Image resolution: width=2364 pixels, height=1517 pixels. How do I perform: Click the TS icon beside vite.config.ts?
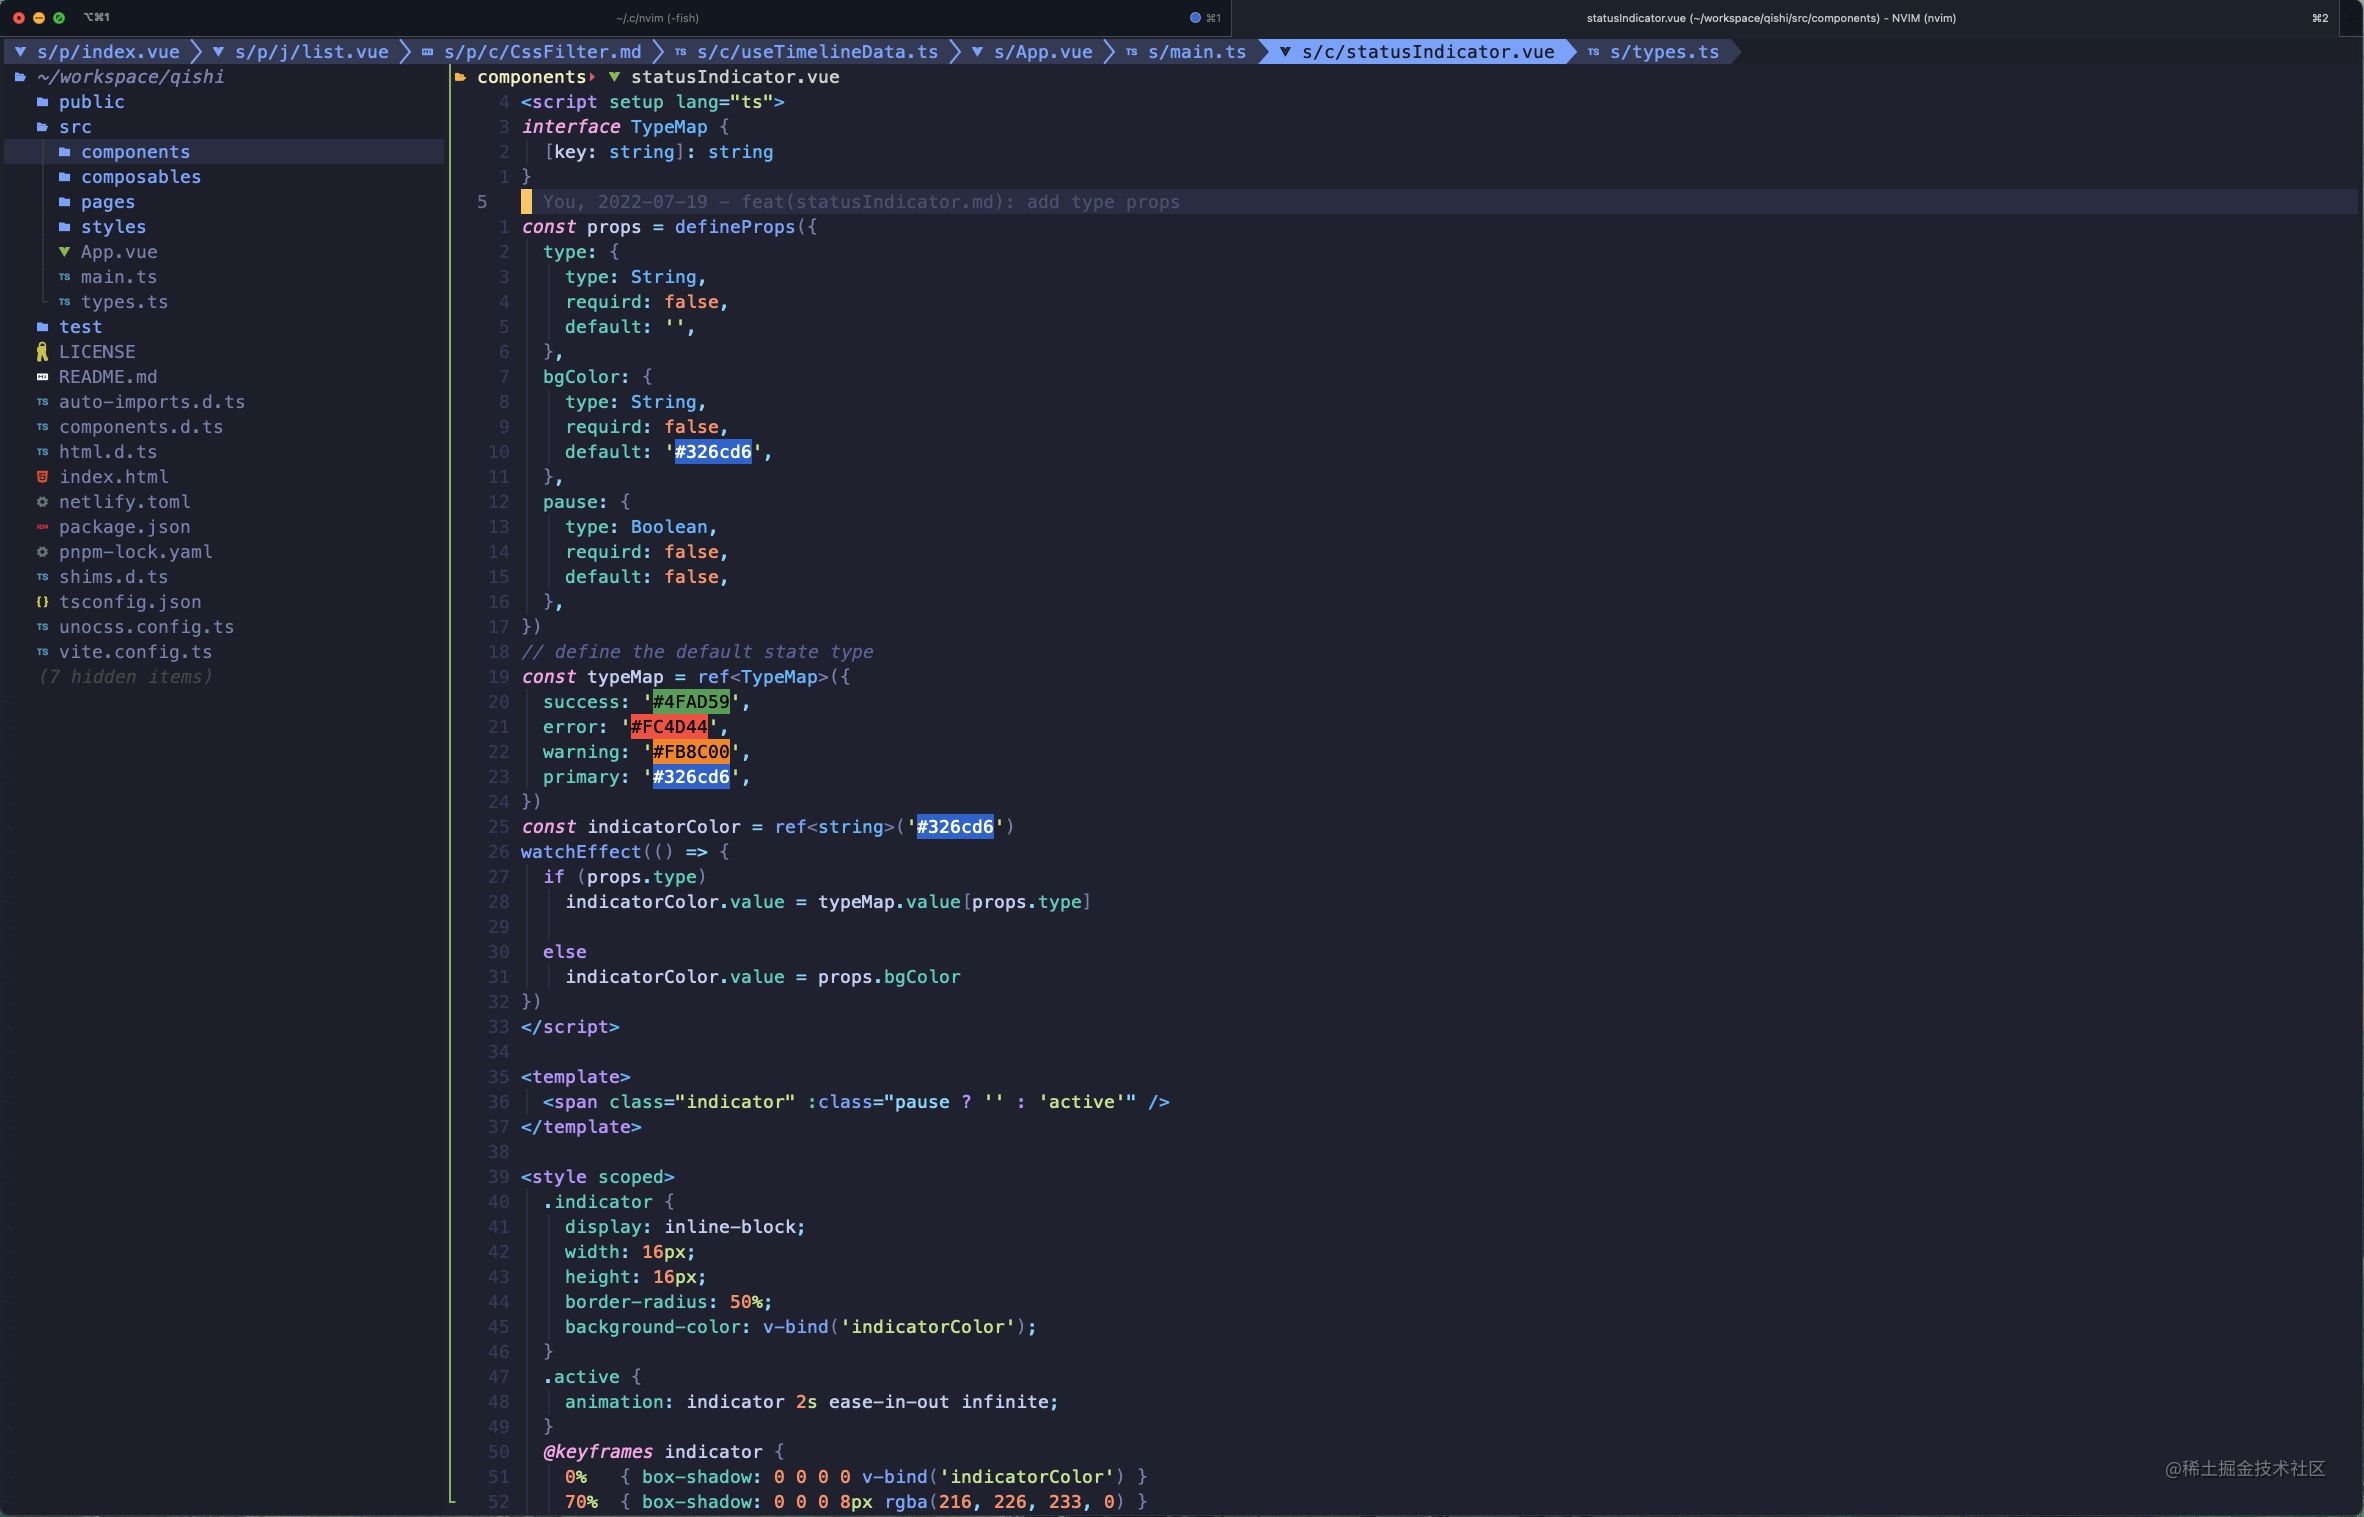click(42, 652)
